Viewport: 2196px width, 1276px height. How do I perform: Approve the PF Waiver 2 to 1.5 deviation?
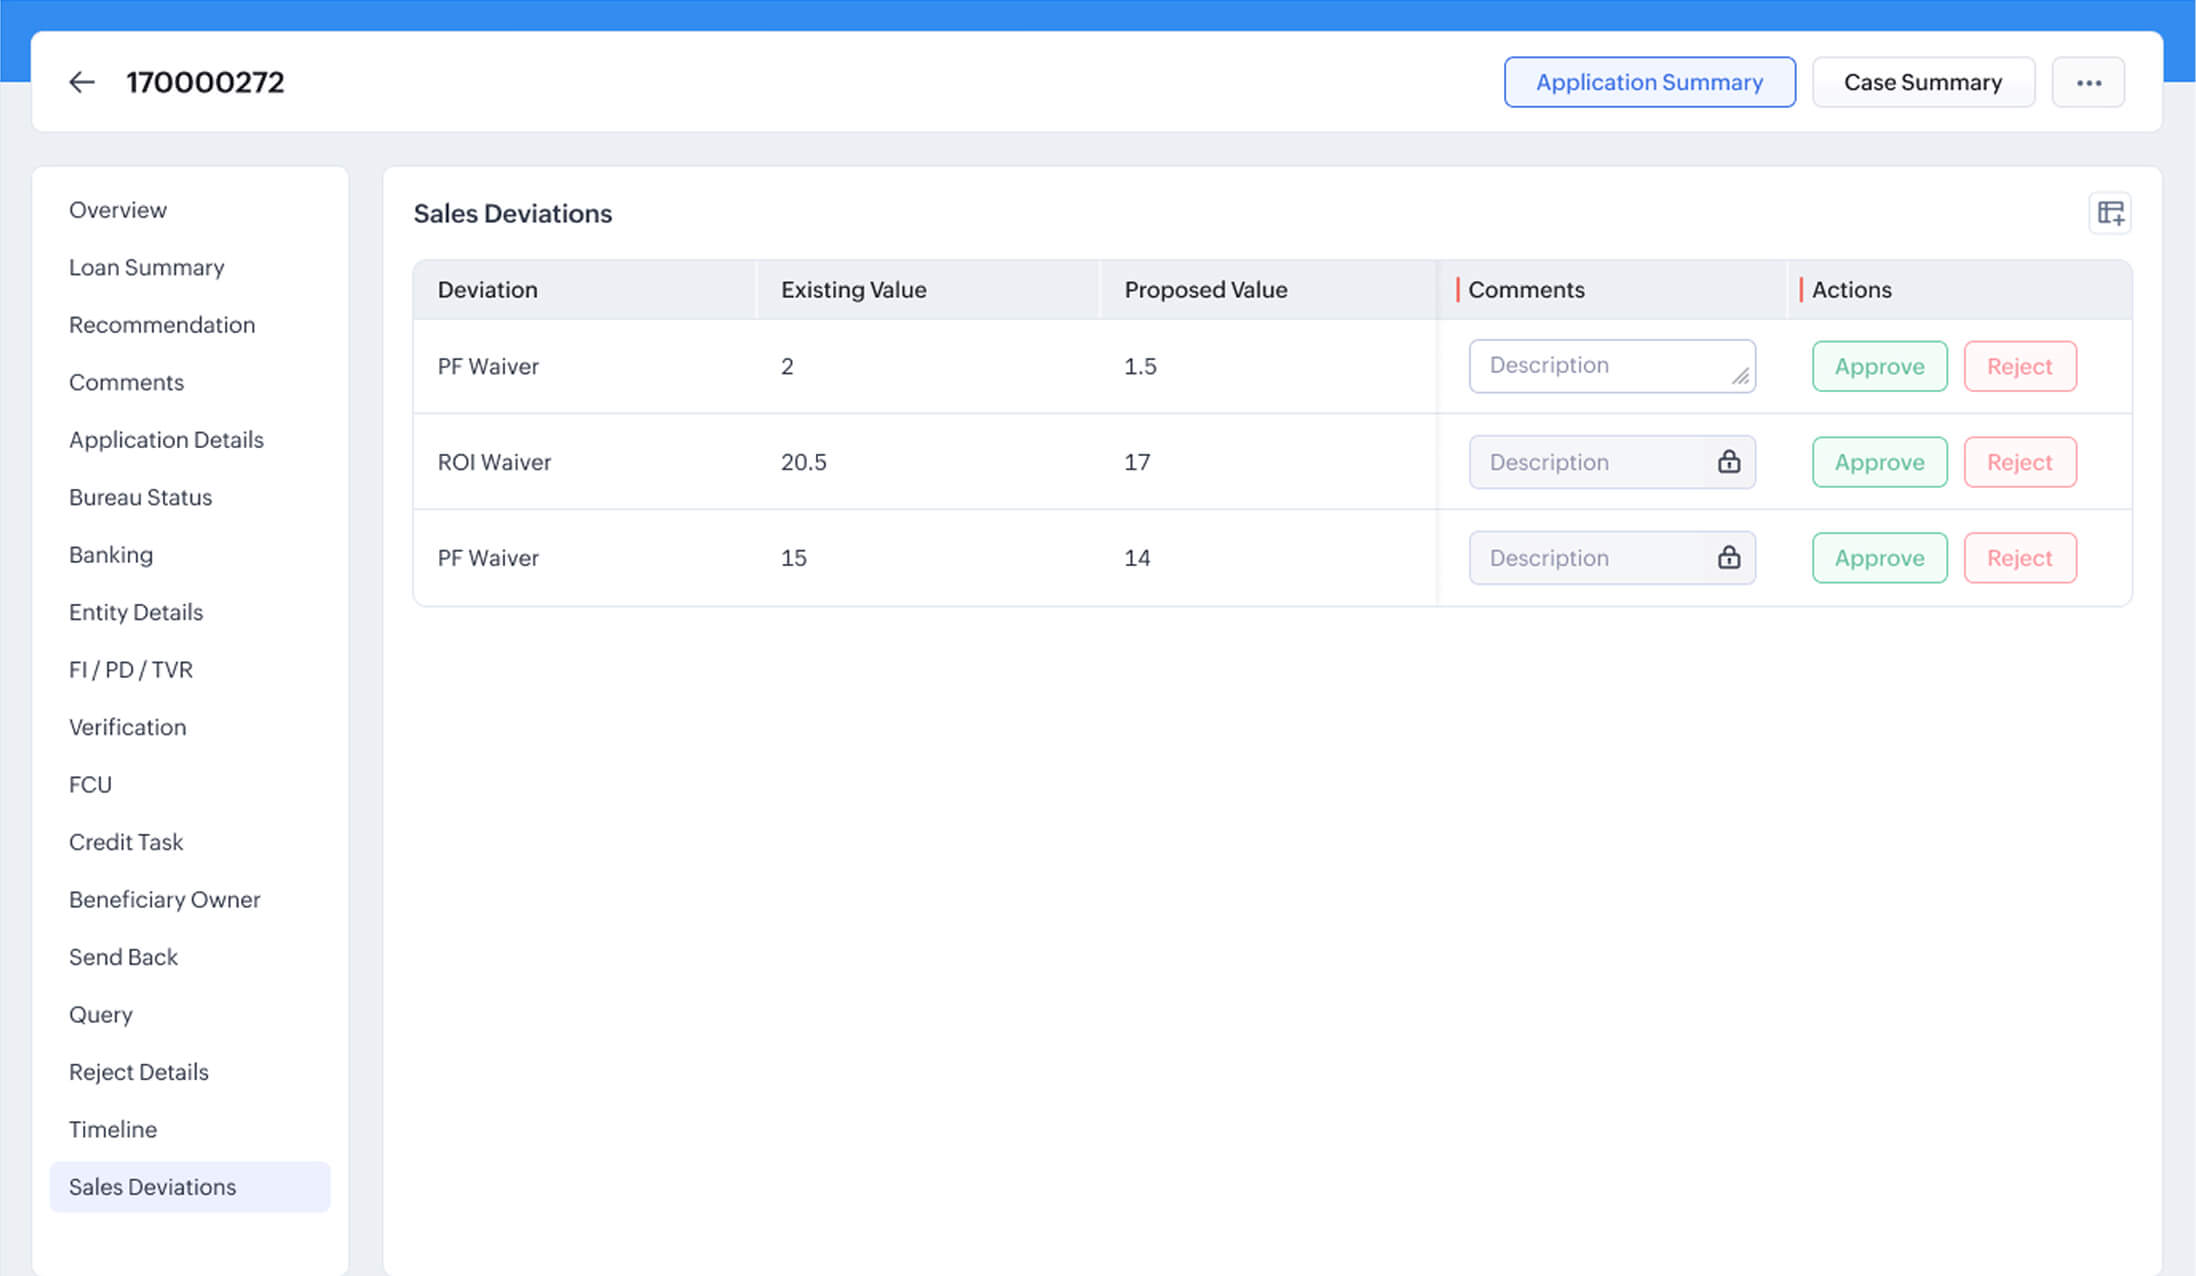tap(1880, 366)
